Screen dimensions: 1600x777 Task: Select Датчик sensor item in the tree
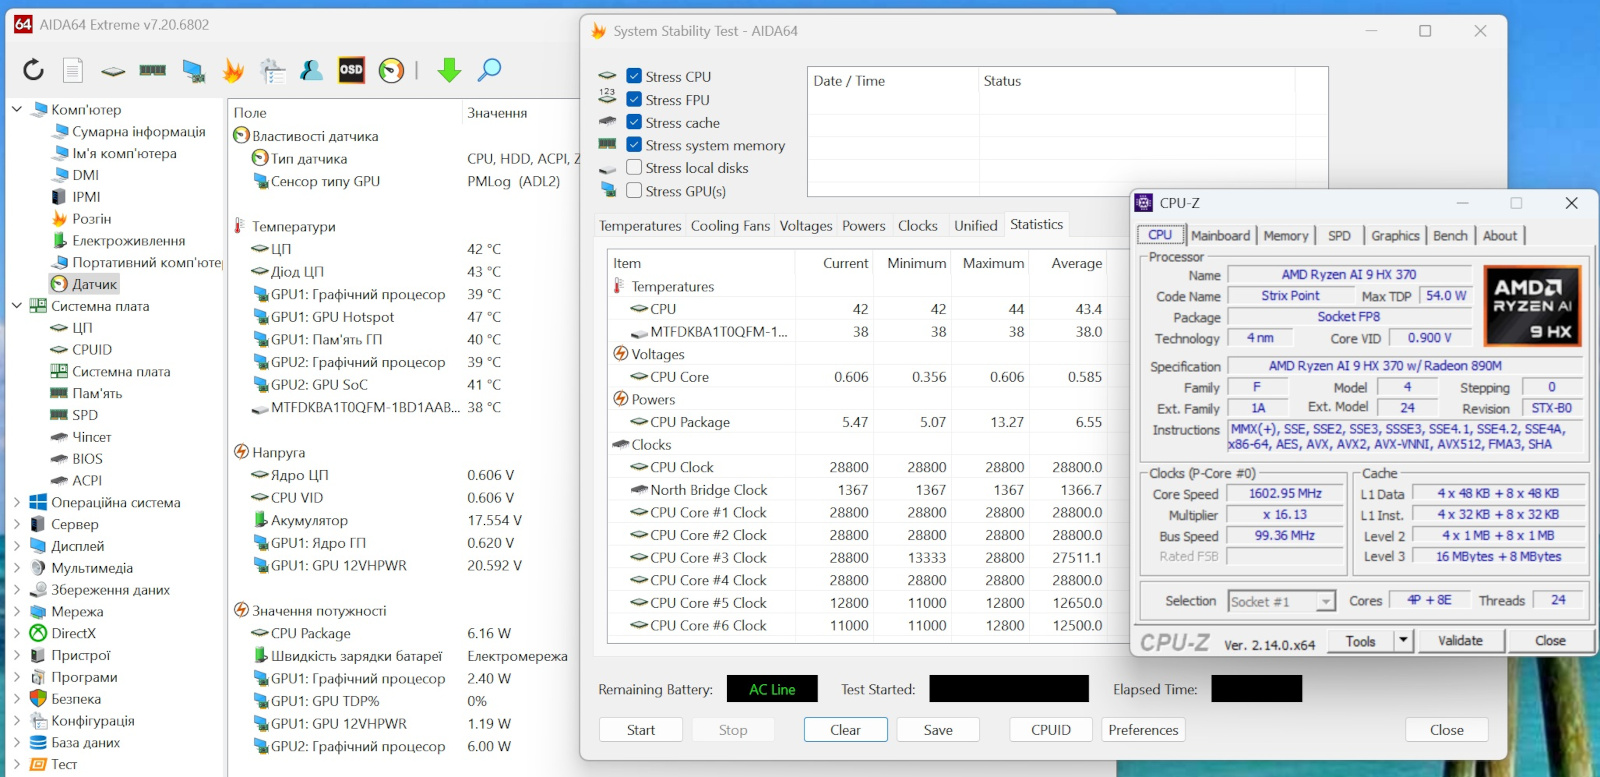pos(85,284)
